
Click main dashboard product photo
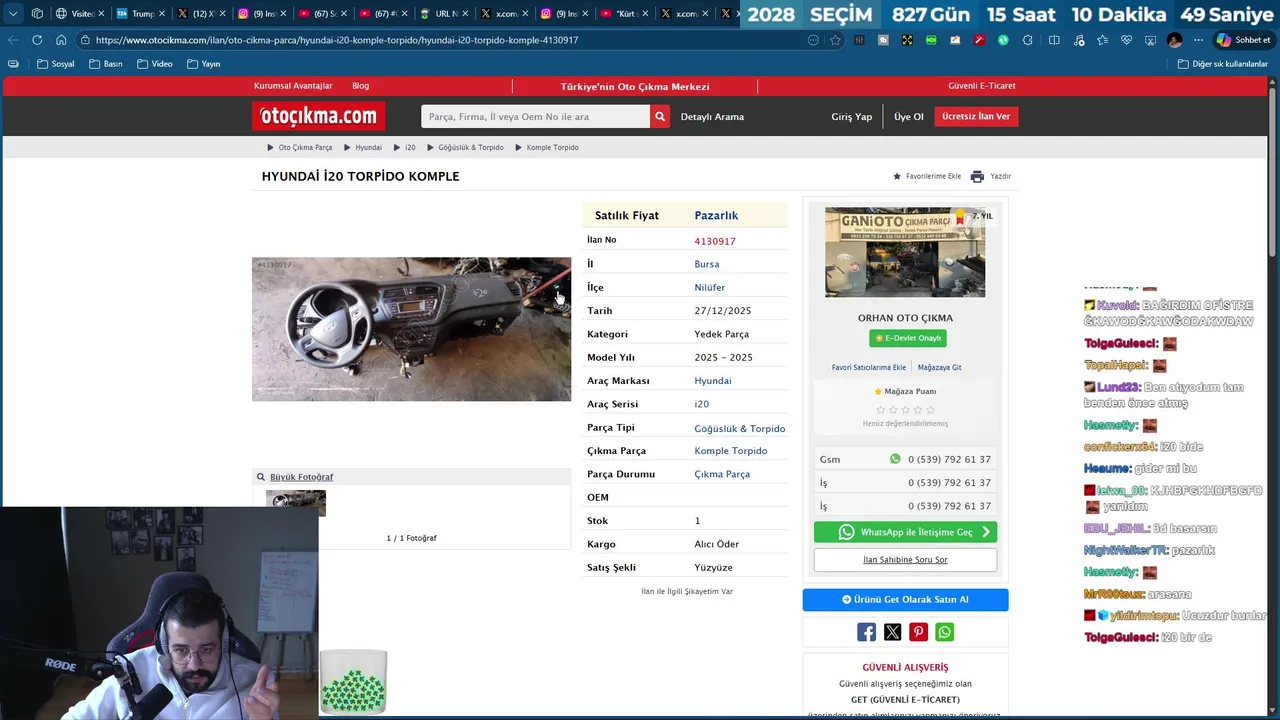[x=411, y=329]
